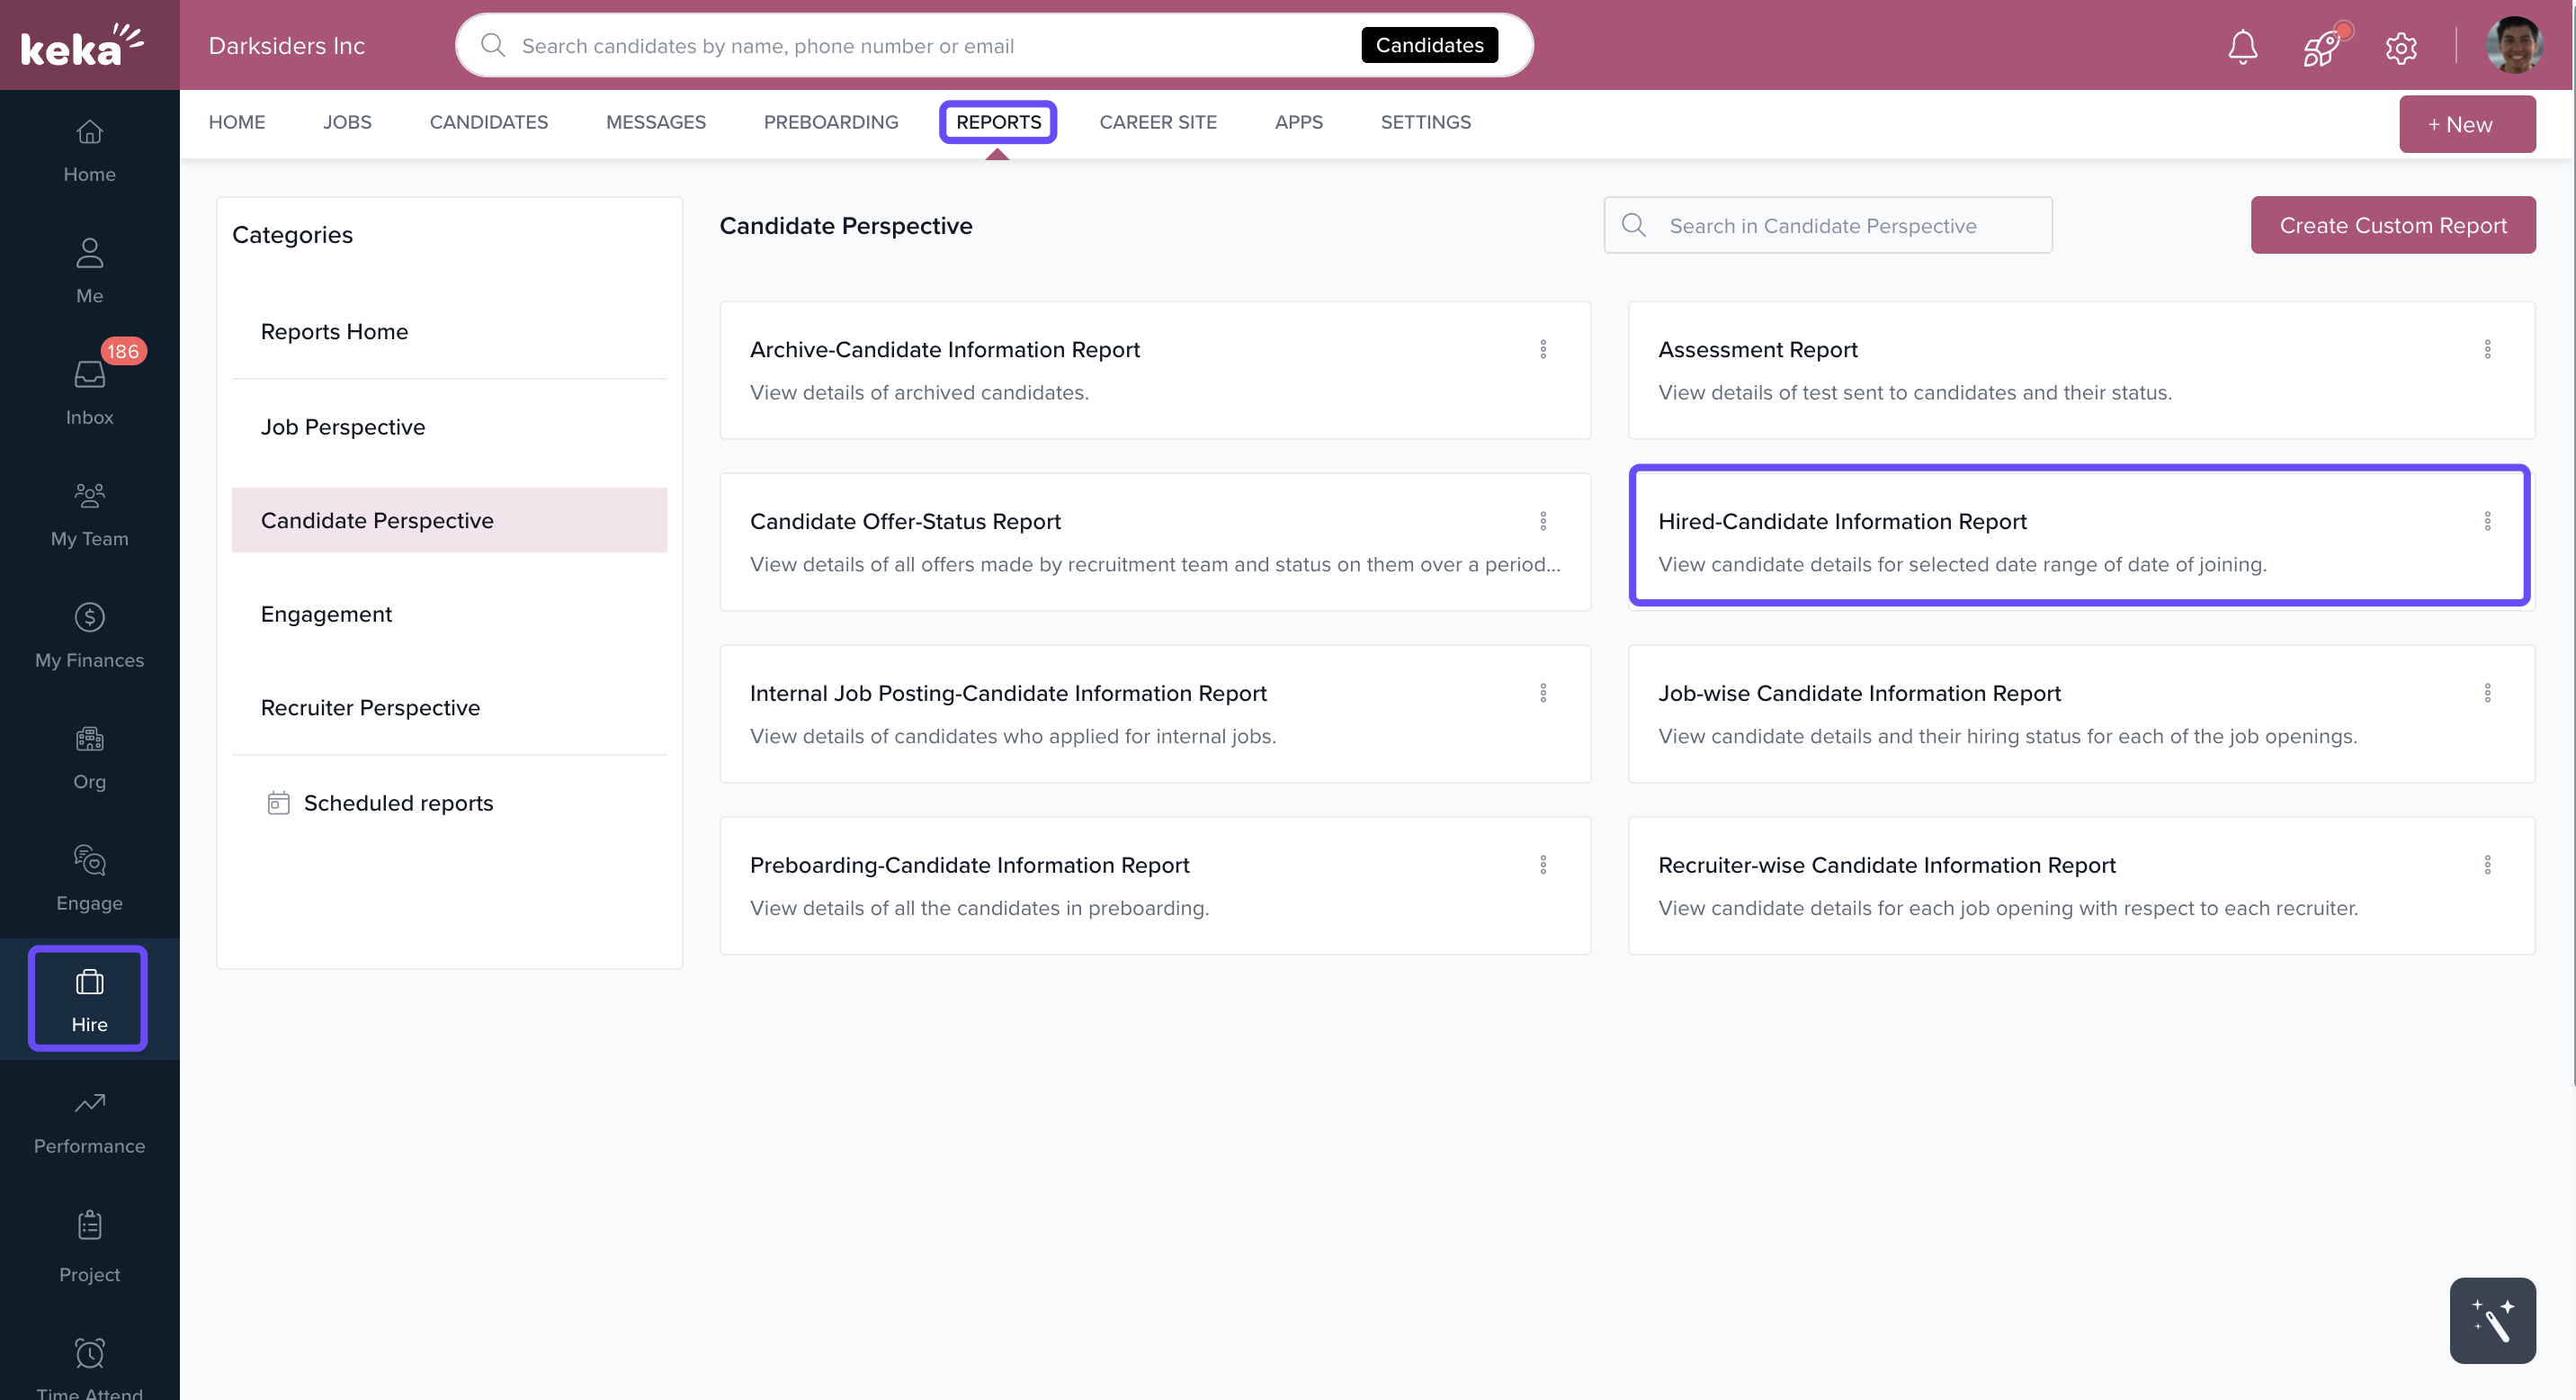
Task: Switch to the CANDIDATES tab
Action: pos(488,122)
